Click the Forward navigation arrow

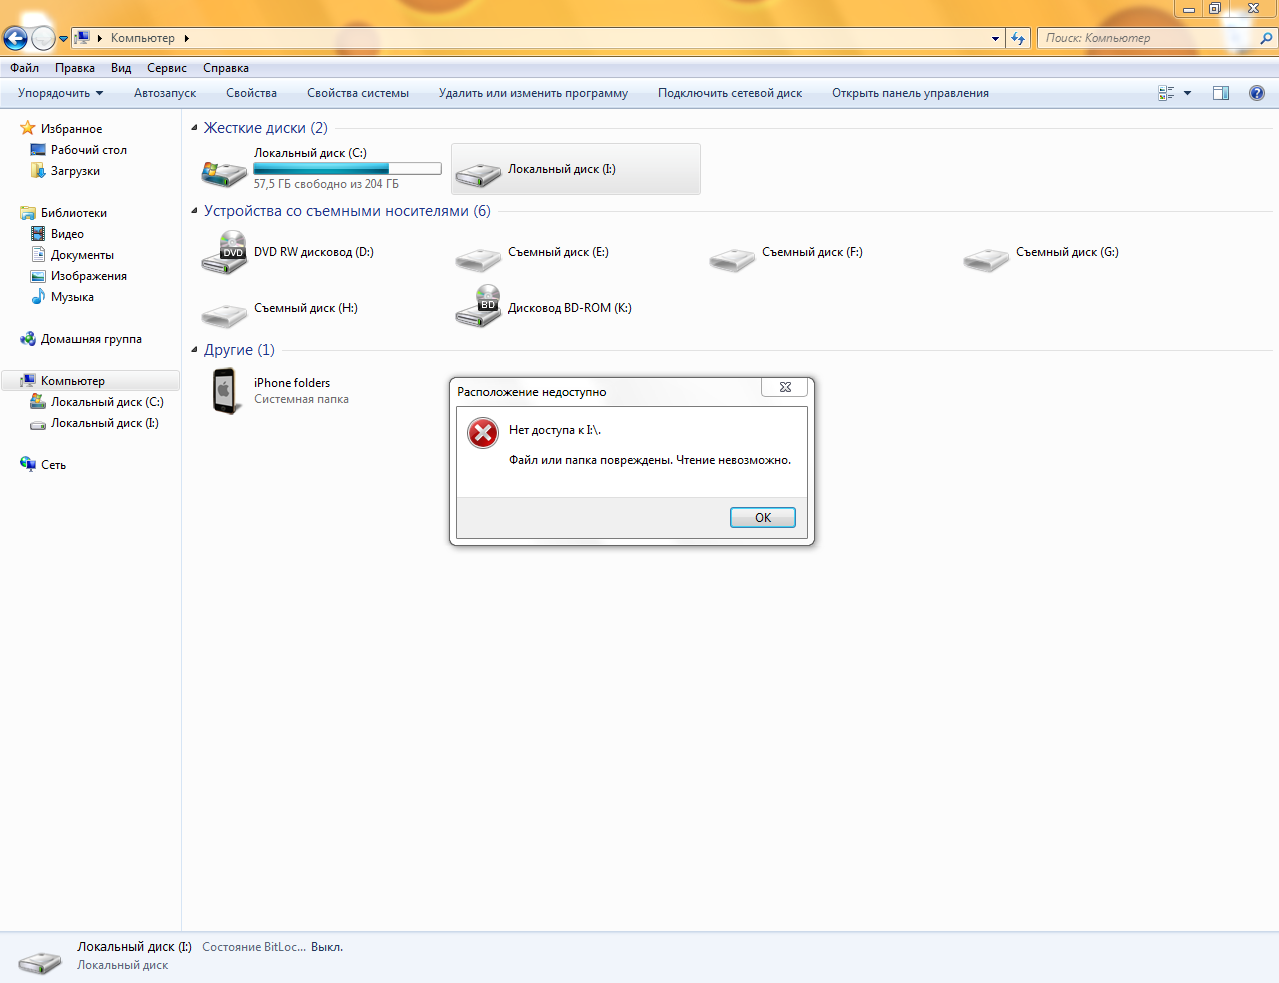click(x=43, y=38)
